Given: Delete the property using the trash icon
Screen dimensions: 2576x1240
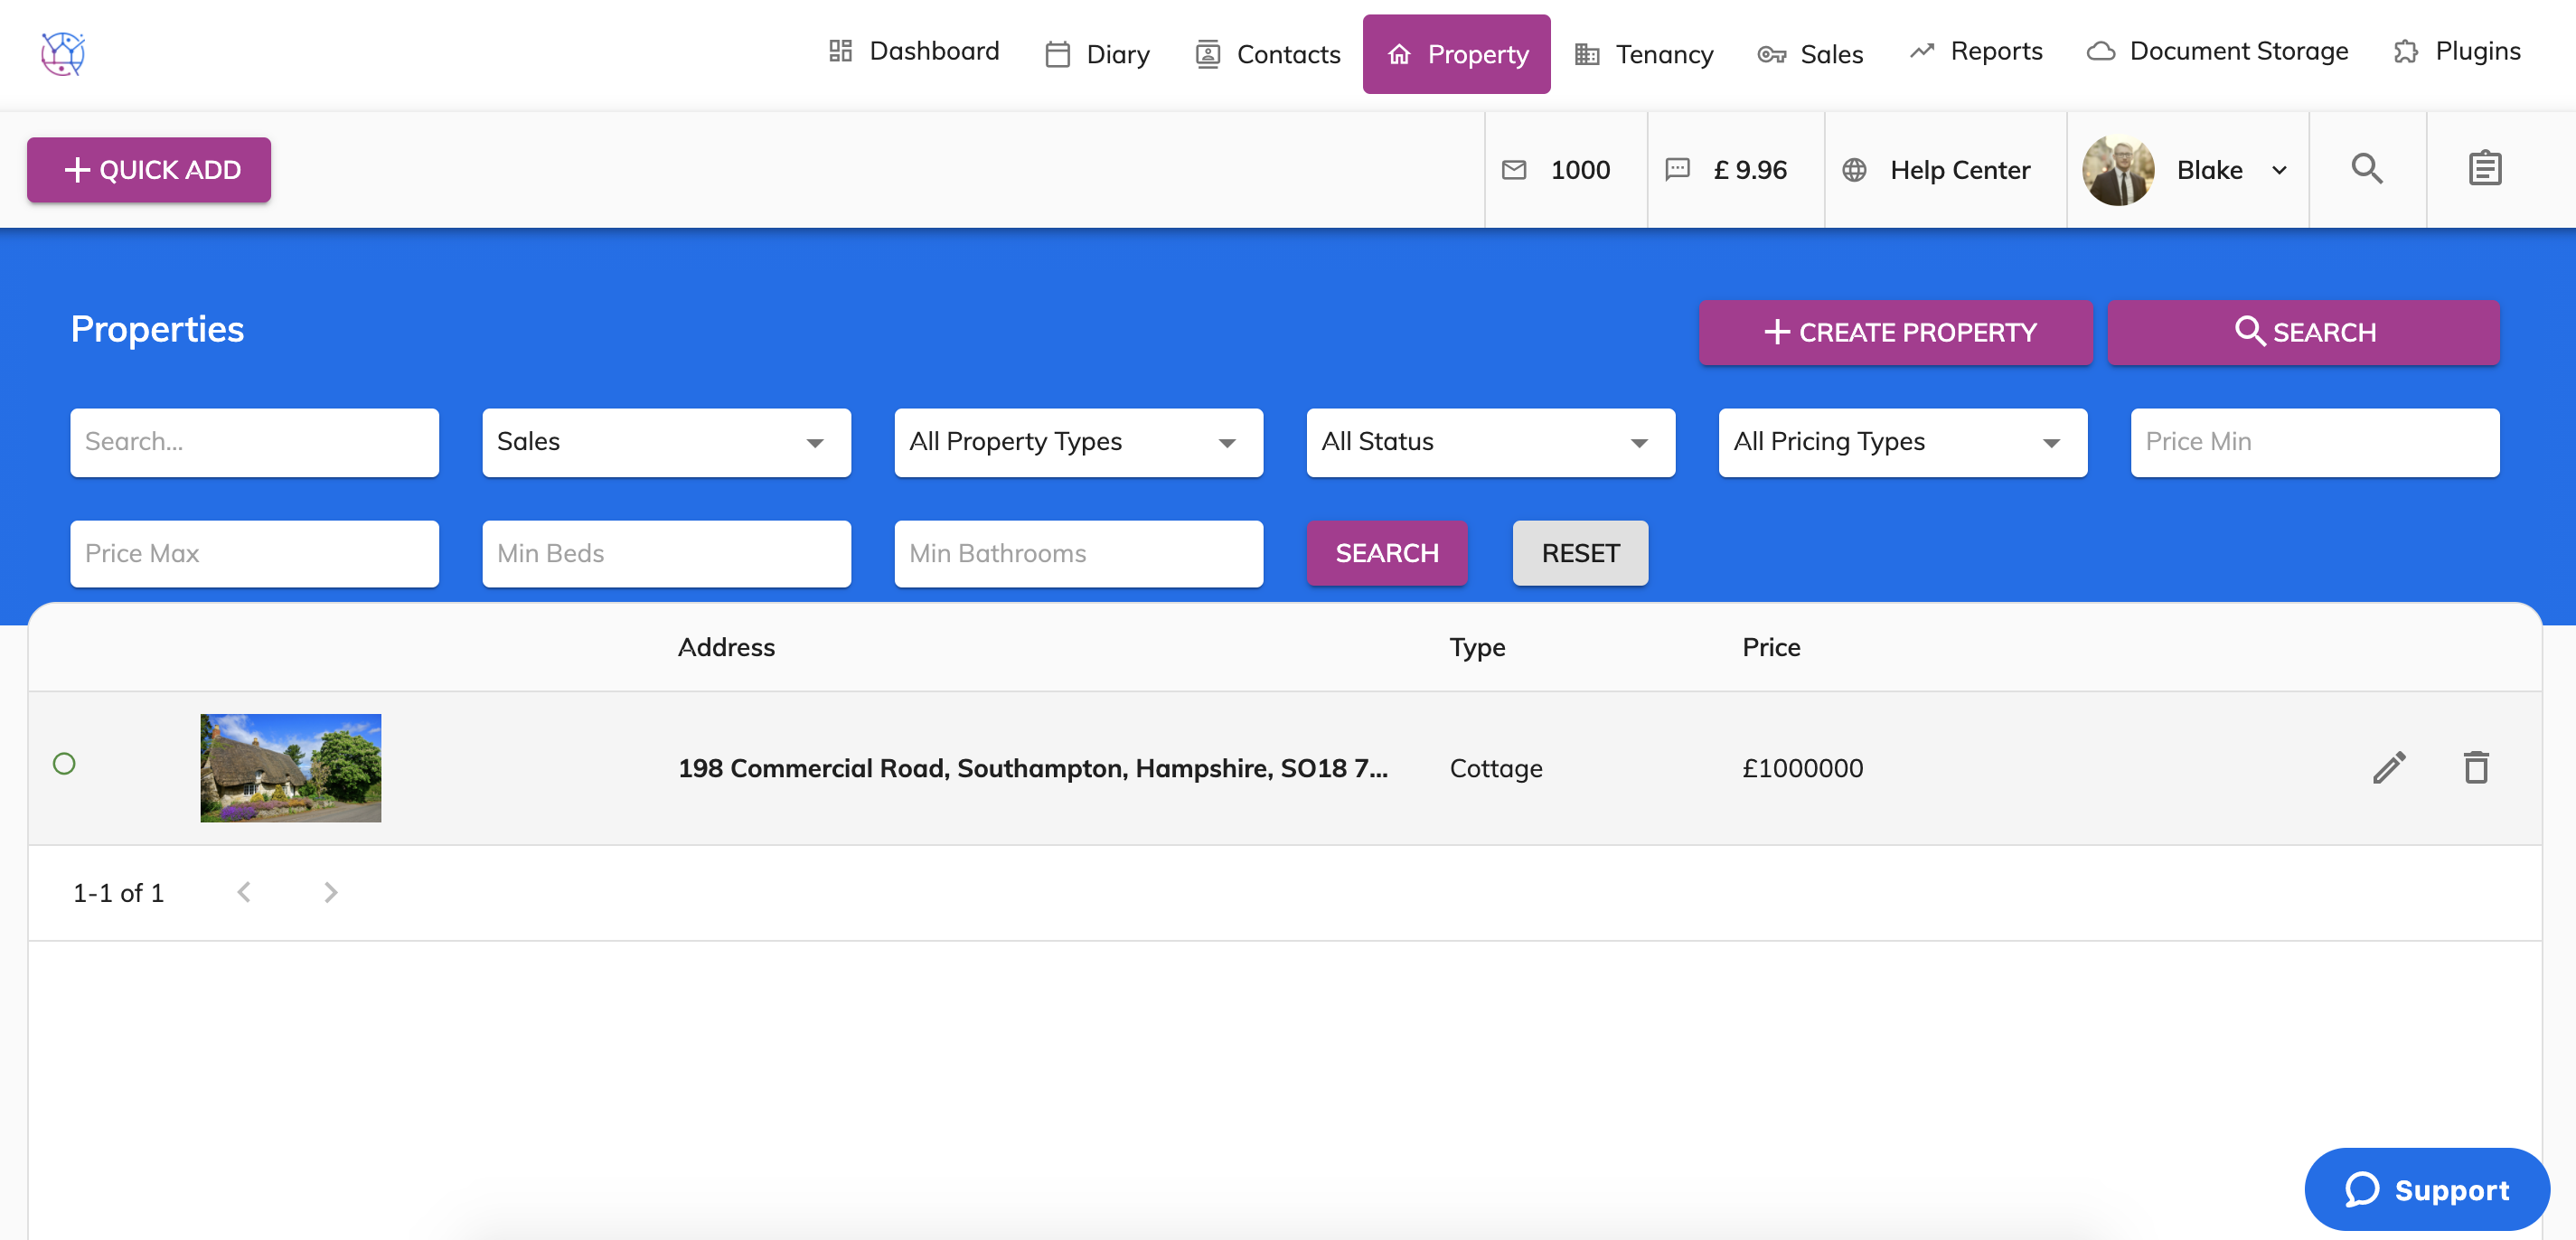Looking at the screenshot, I should coord(2475,768).
